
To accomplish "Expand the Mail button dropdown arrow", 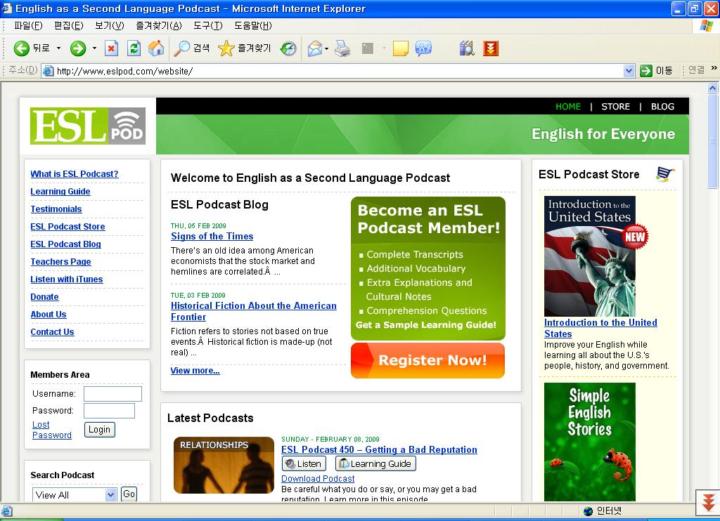I will (326, 48).
